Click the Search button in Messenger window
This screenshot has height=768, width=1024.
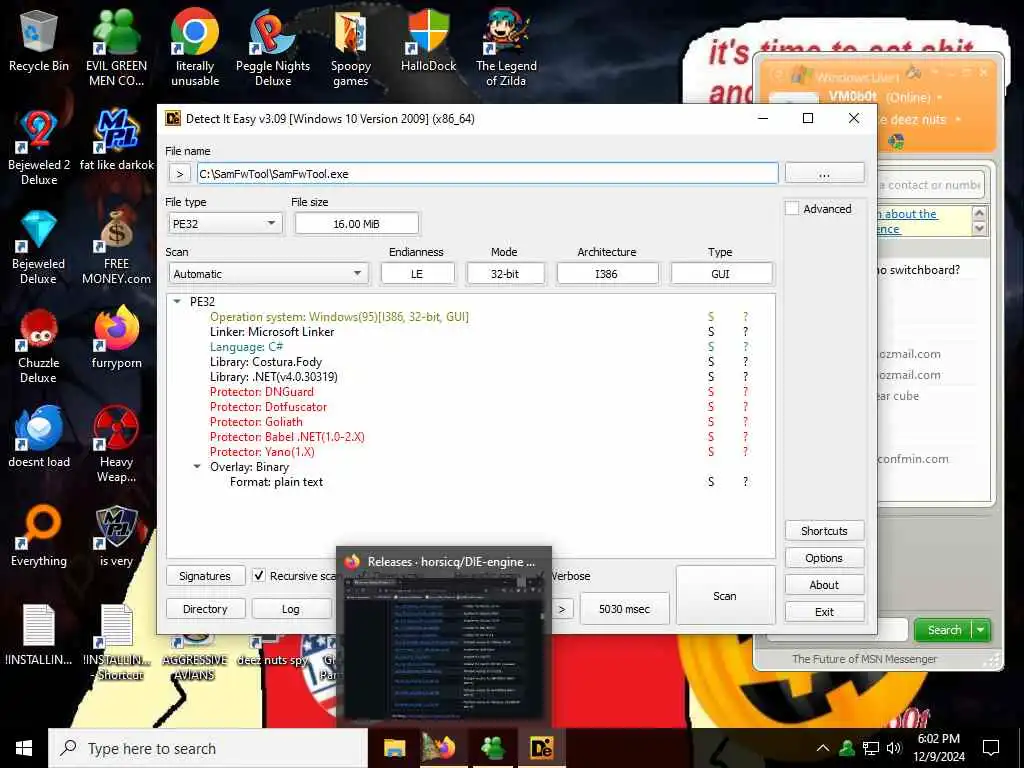point(944,630)
